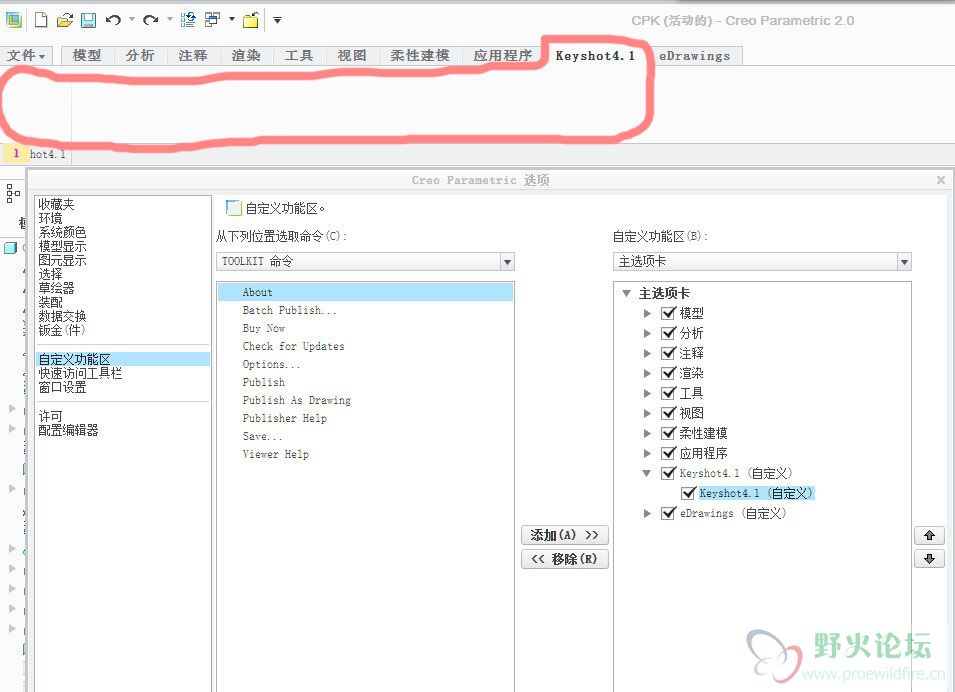Collapse the Keyshot4.1 (自定义) tab node

(x=647, y=473)
